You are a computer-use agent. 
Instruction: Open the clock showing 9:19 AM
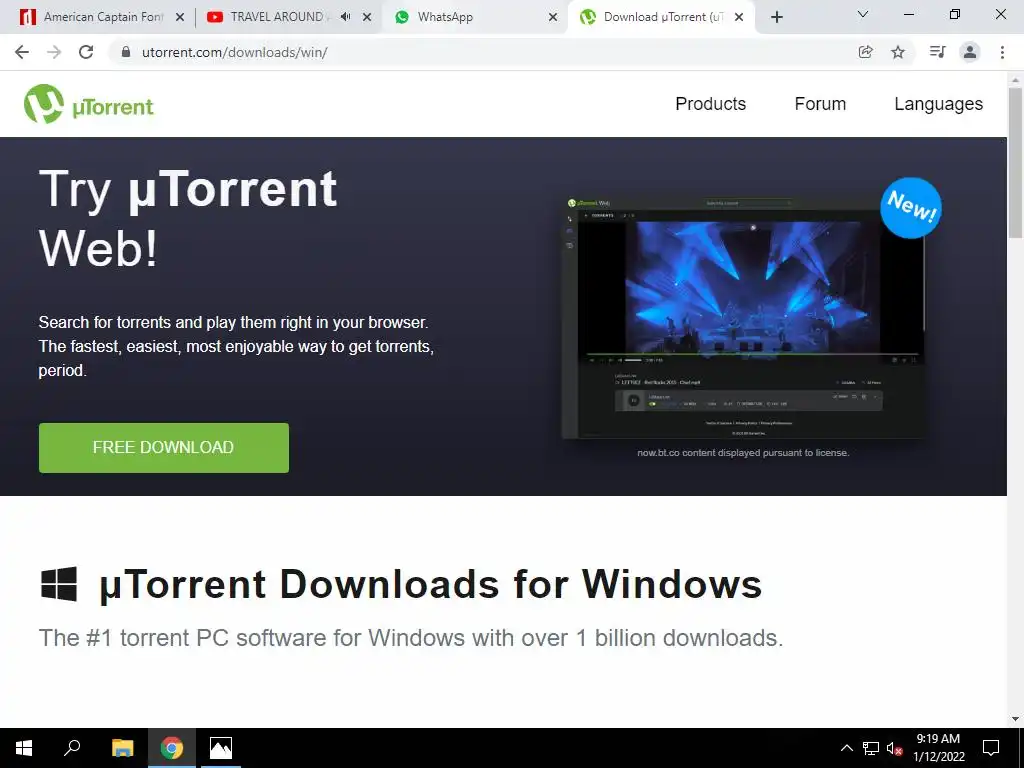pyautogui.click(x=938, y=748)
